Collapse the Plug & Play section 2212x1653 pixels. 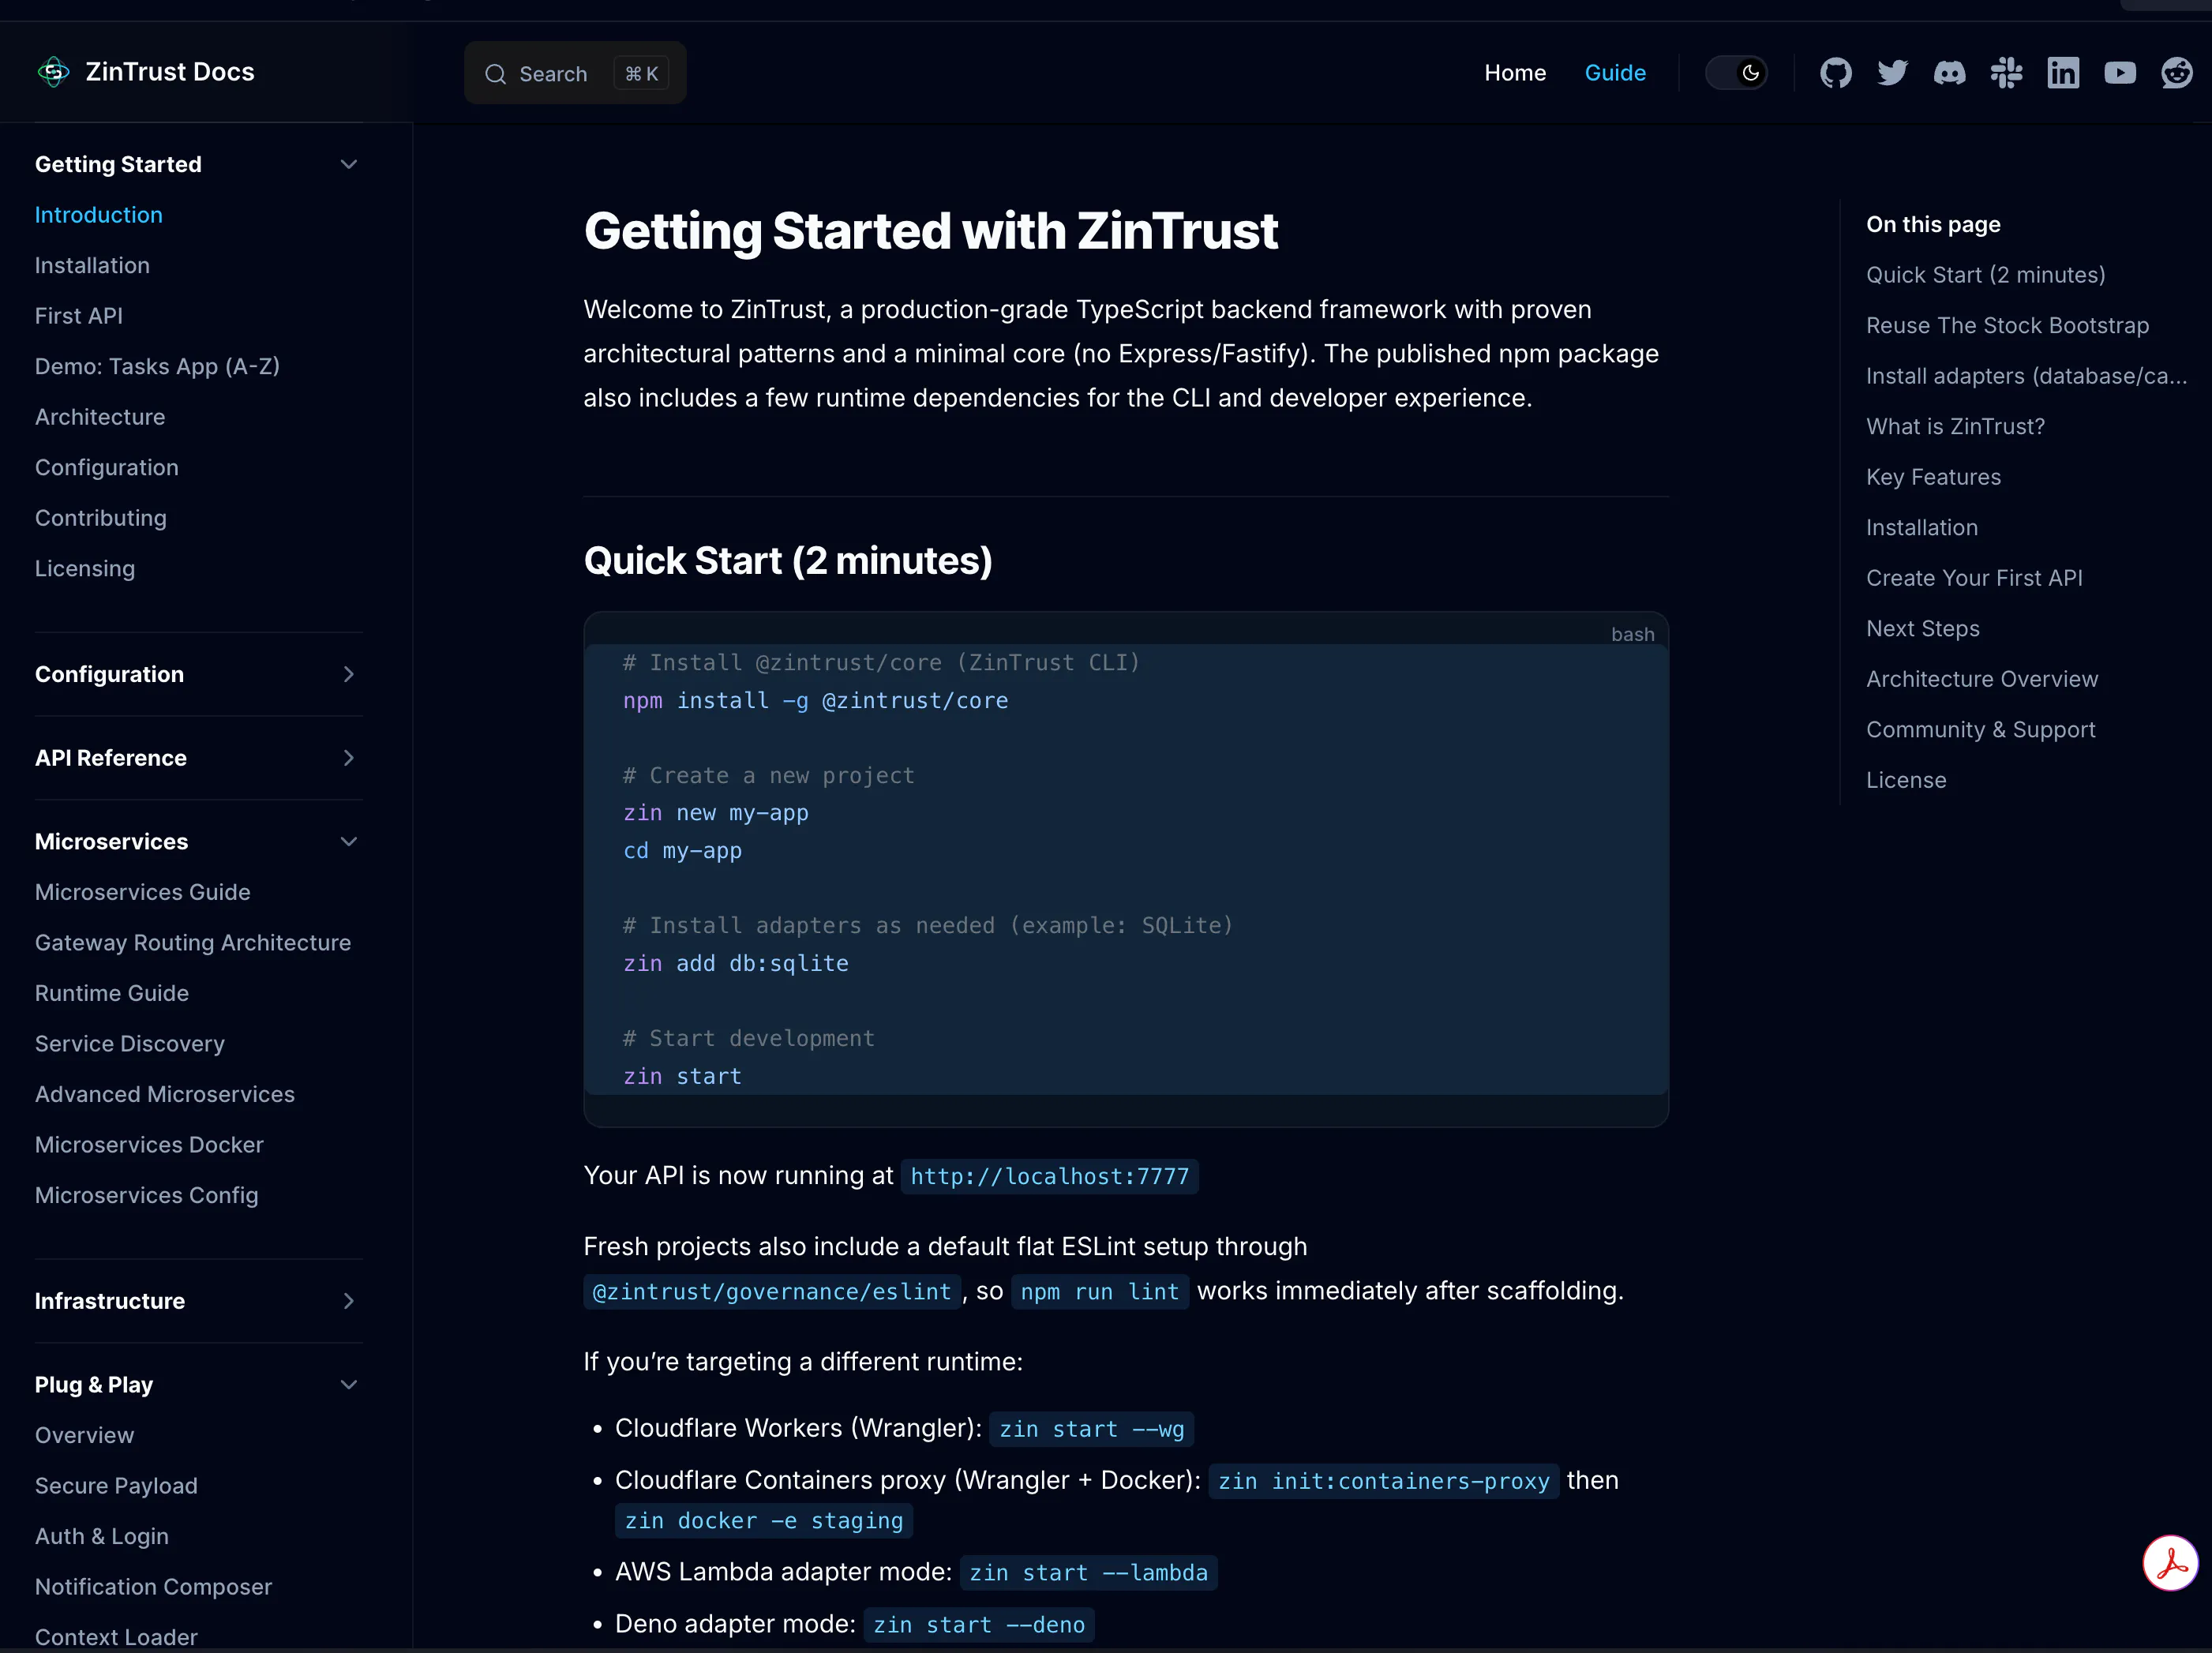click(x=349, y=1385)
